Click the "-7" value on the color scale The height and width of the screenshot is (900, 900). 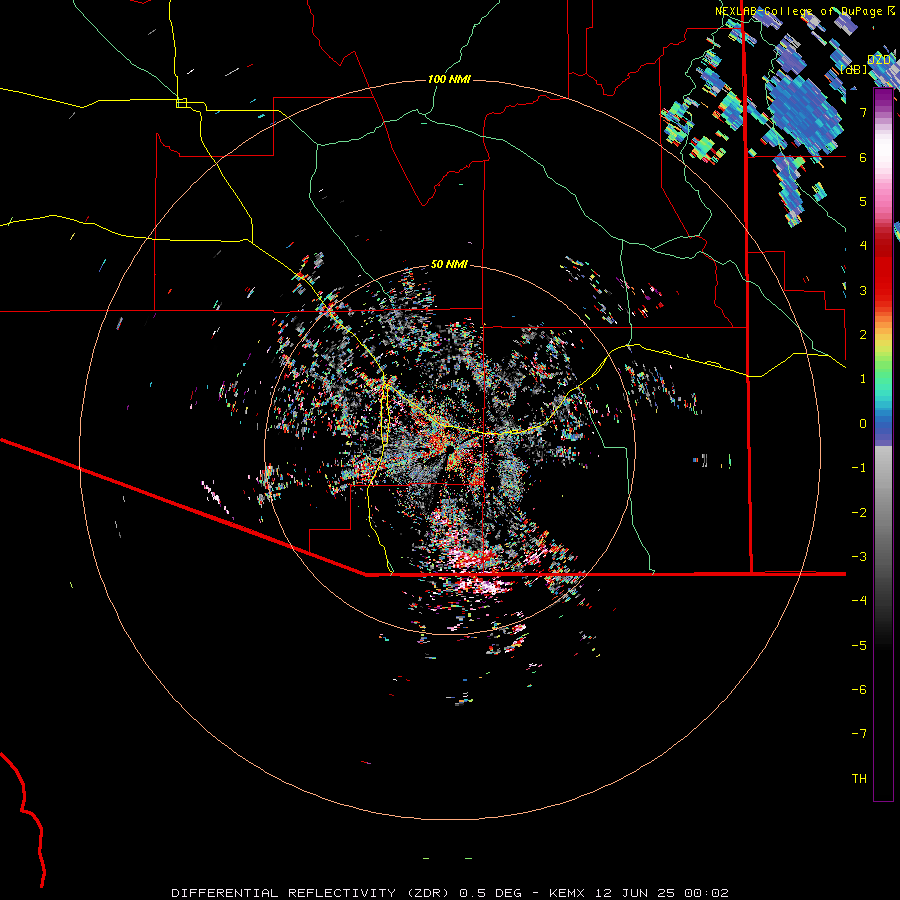click(x=859, y=734)
